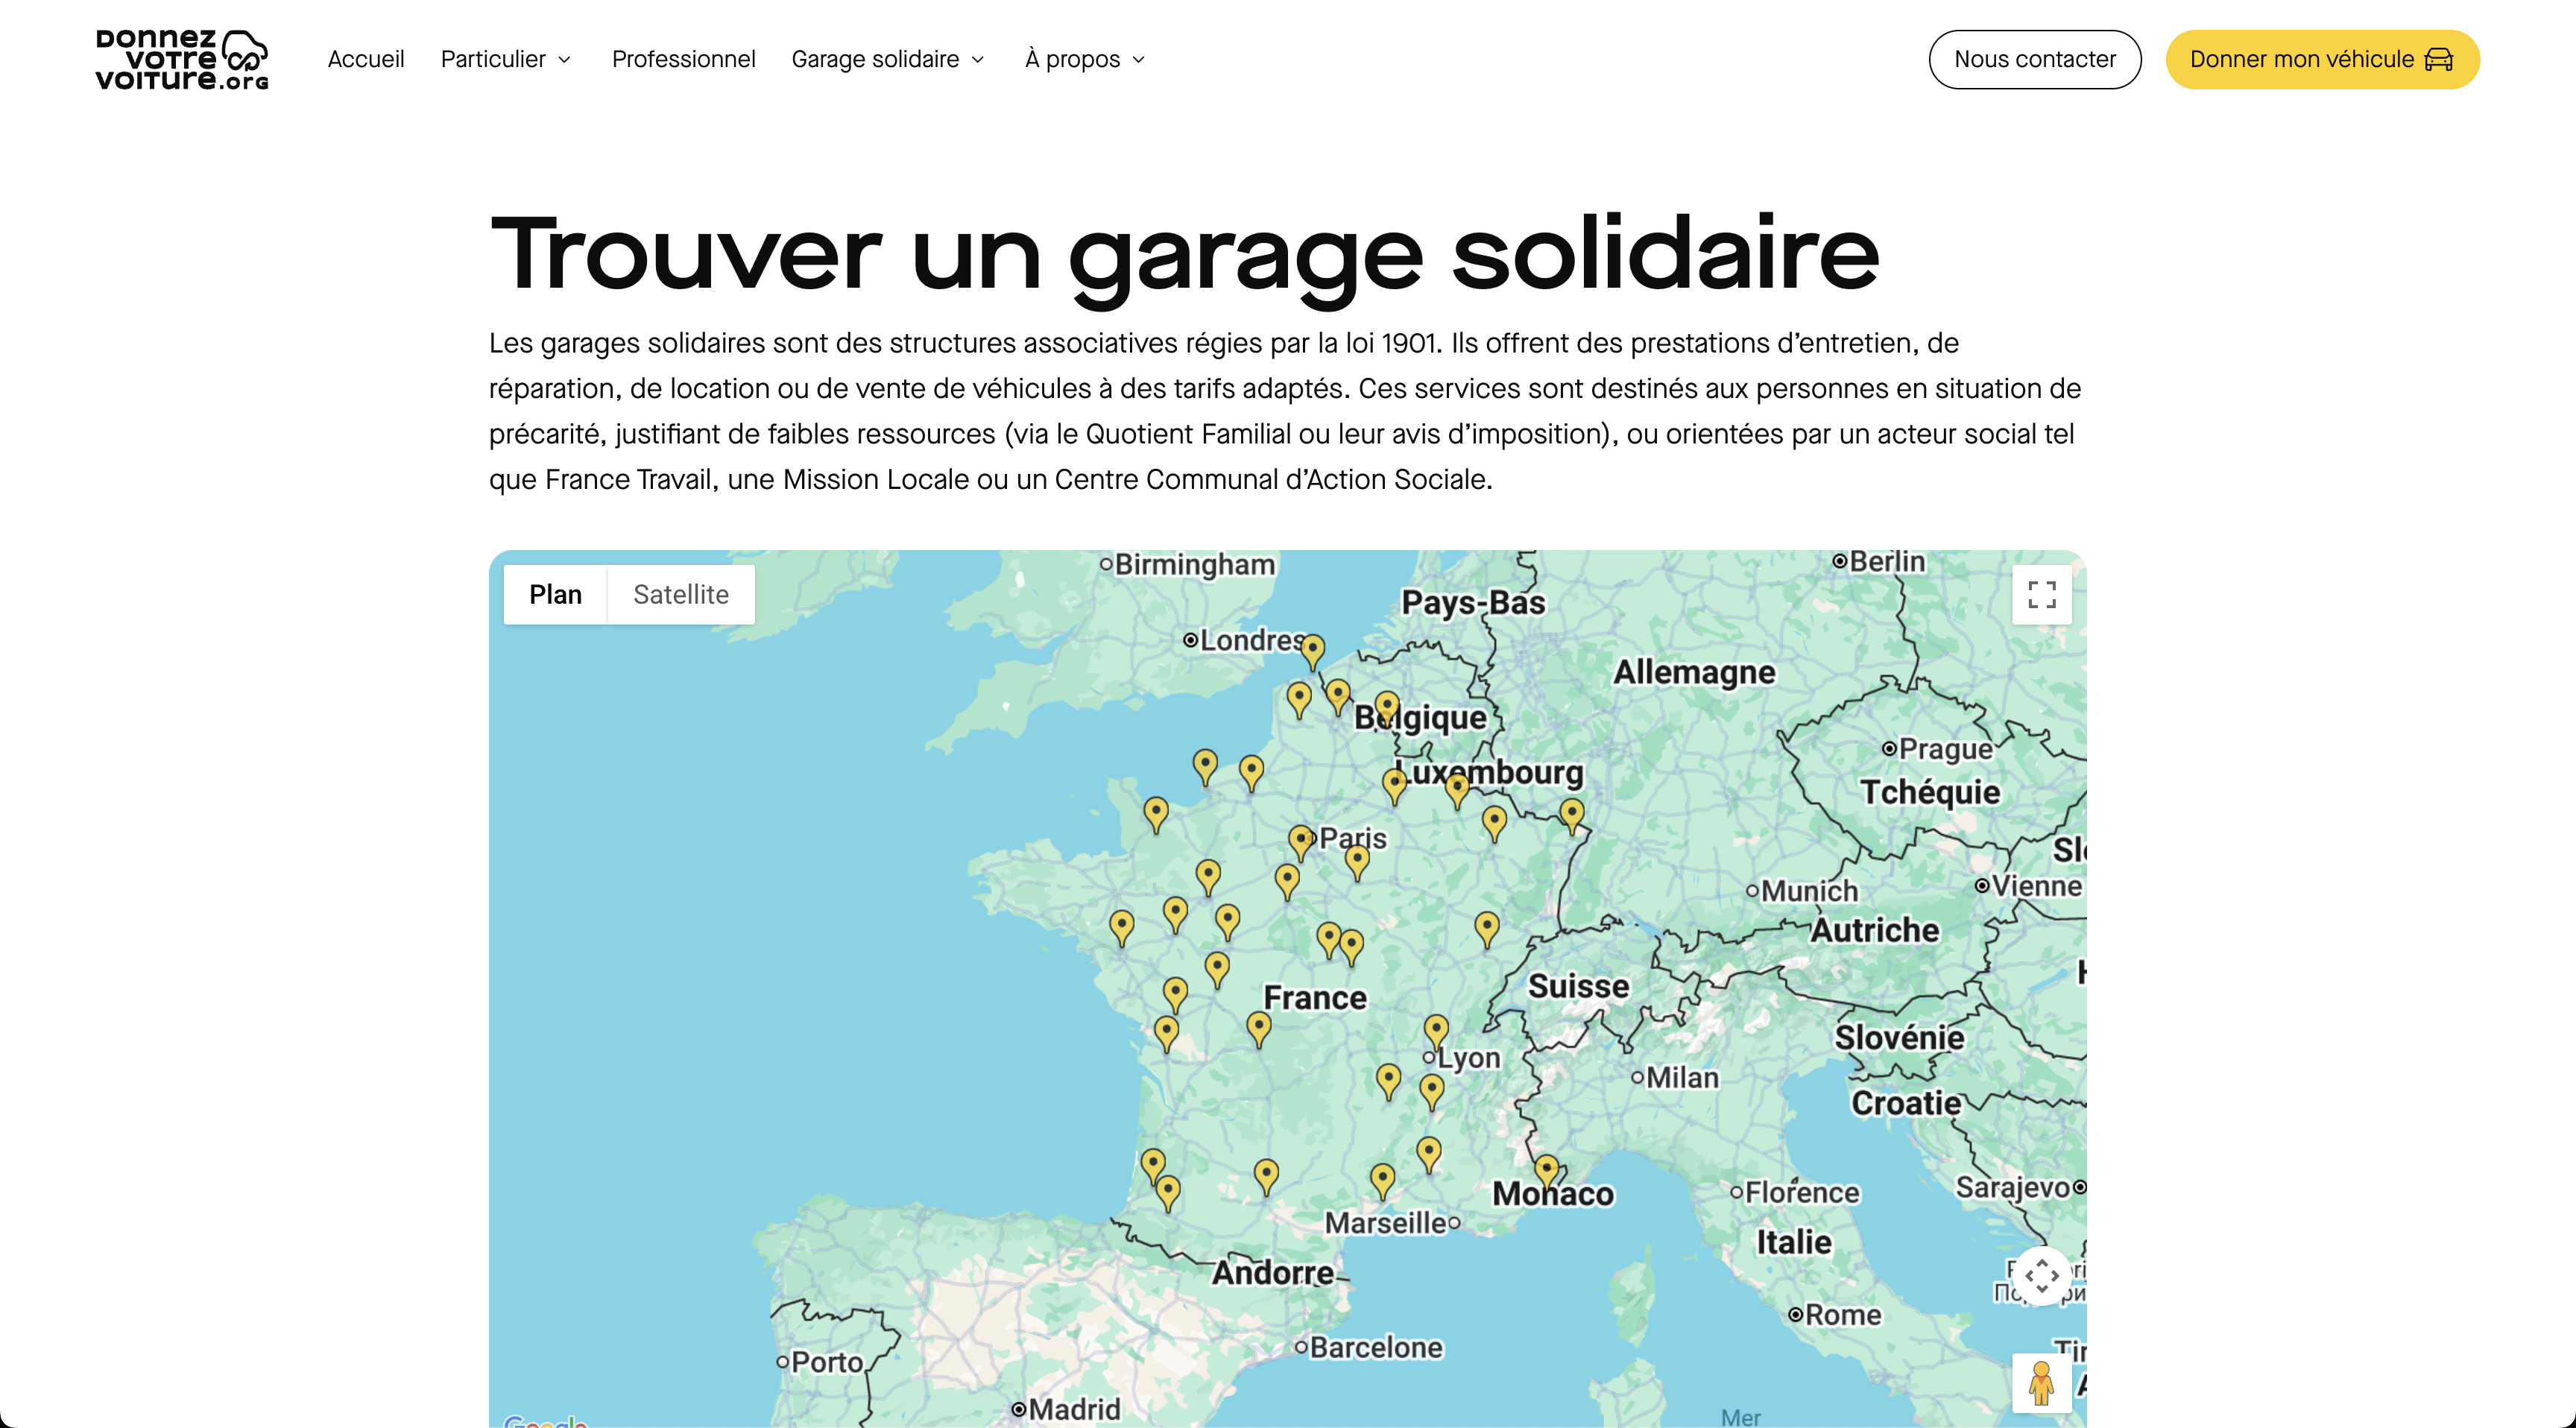Screen dimensions: 2576x1428
Task: Click the map pin near Monaco
Action: coord(1546,1169)
